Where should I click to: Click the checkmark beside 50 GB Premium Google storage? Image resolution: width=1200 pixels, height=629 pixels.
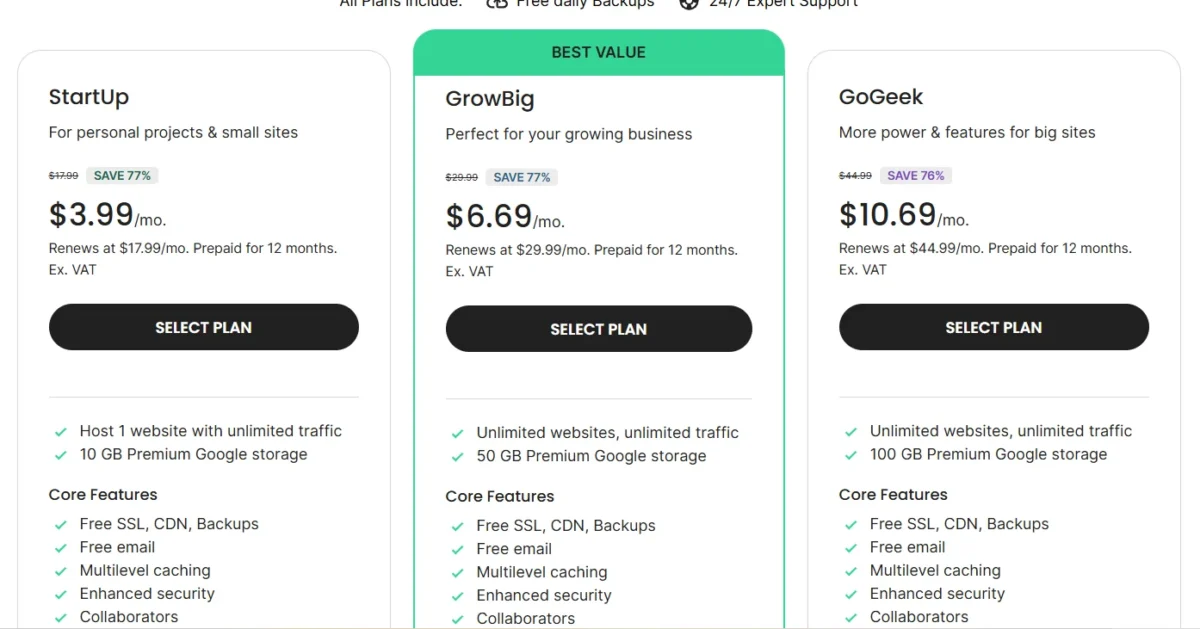click(x=457, y=455)
